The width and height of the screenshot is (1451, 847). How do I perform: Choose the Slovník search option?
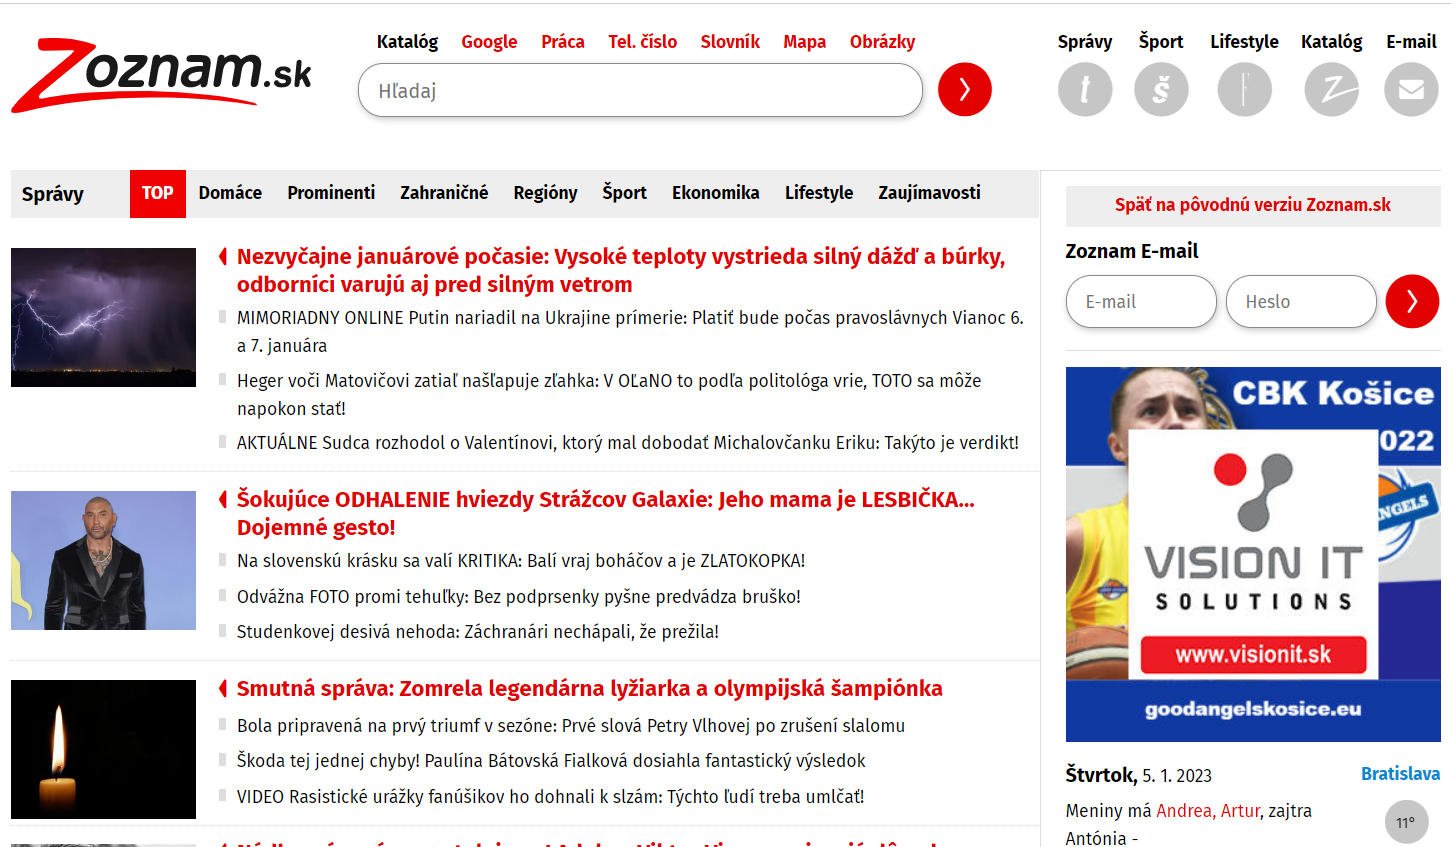point(729,42)
